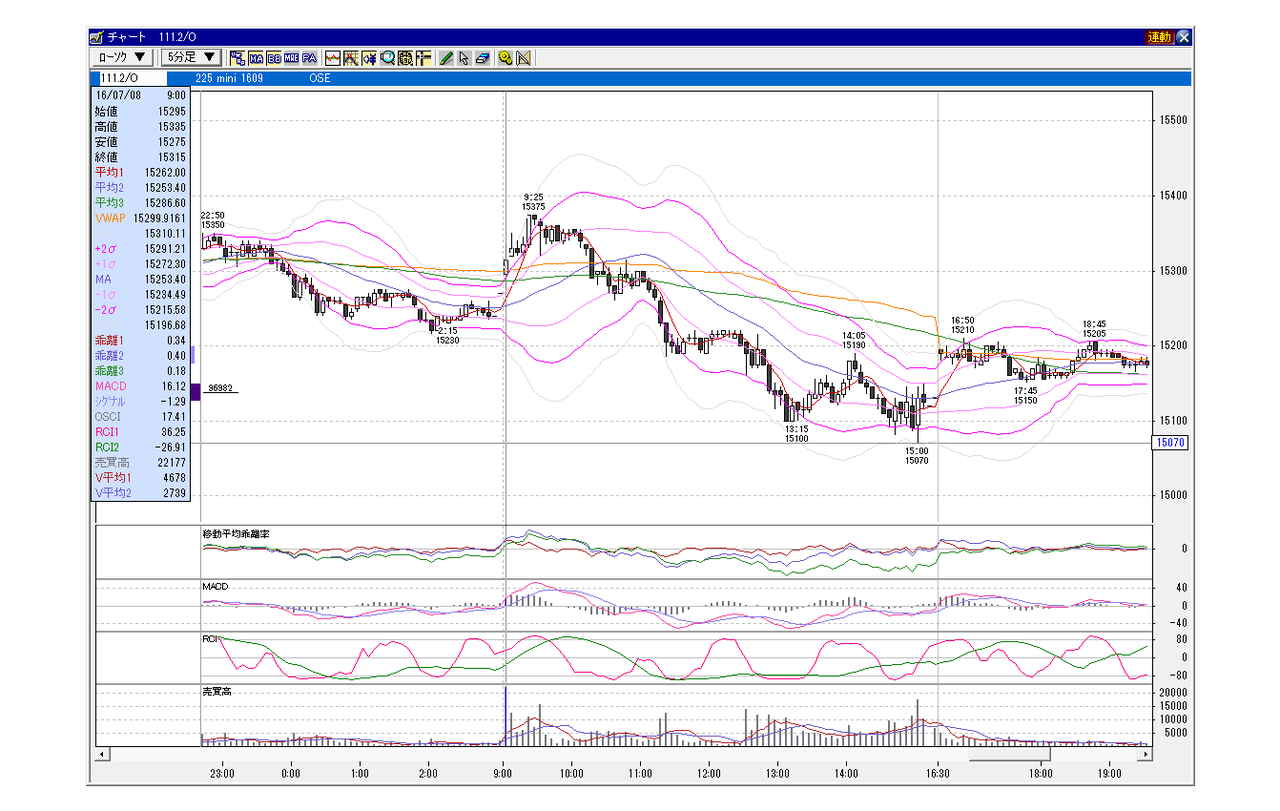Toggle the MA moving average indicator

[x=256, y=58]
